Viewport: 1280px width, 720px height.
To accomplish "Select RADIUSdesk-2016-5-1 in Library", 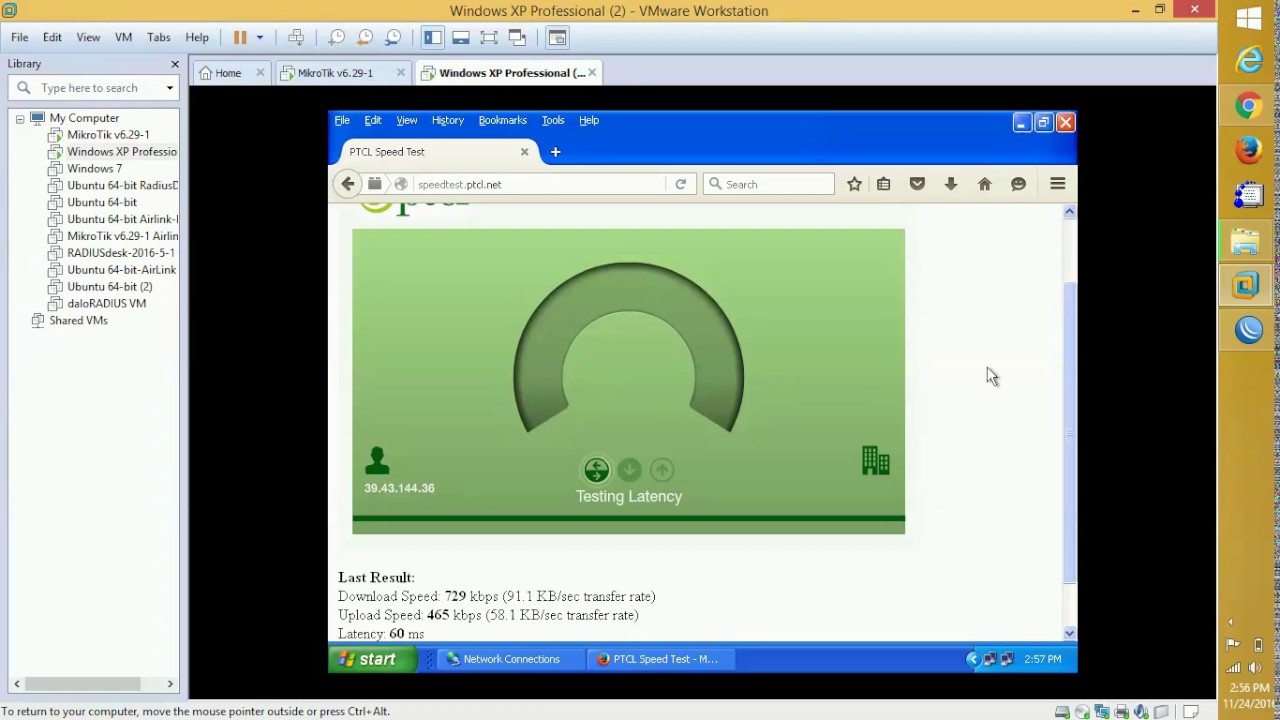I will (120, 253).
